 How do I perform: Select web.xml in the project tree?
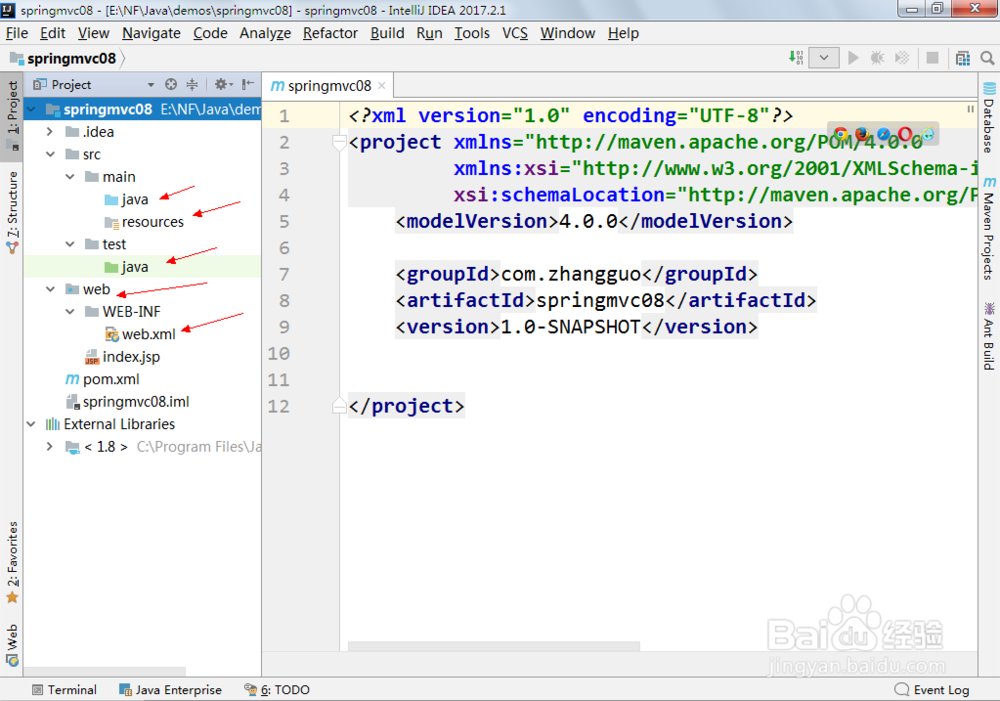coord(146,333)
